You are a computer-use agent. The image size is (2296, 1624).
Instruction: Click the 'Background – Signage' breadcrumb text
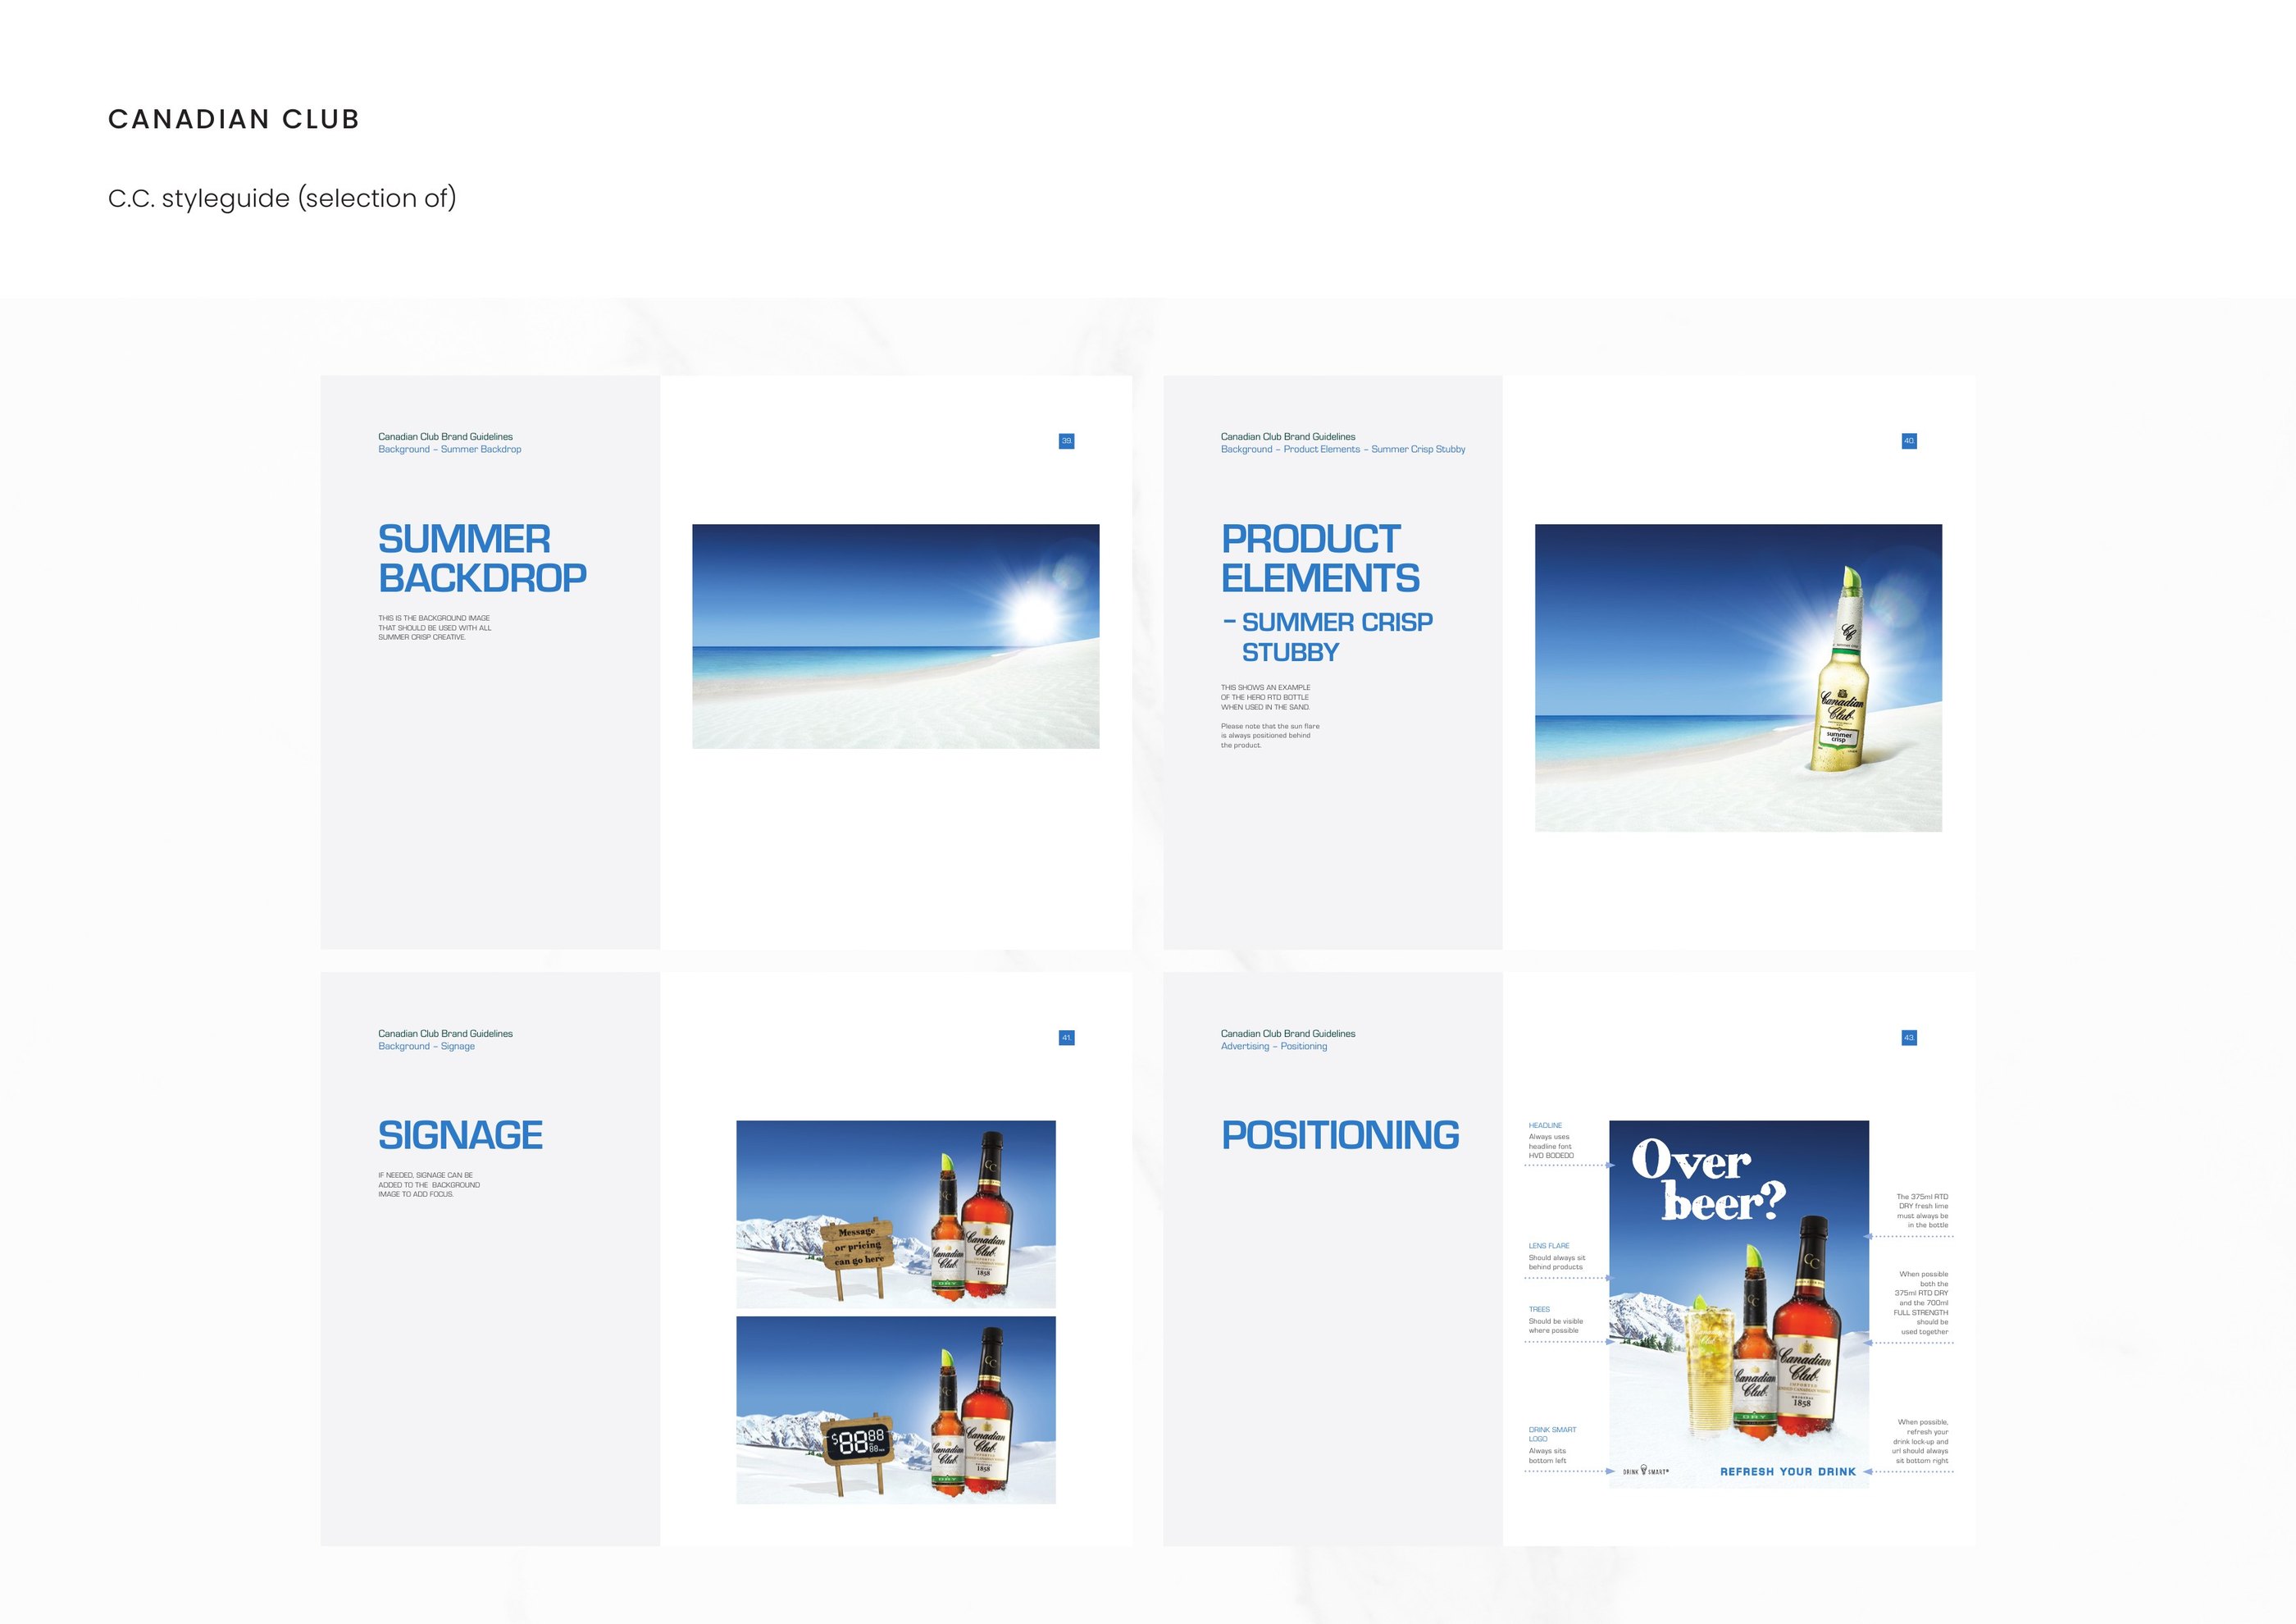426,1046
